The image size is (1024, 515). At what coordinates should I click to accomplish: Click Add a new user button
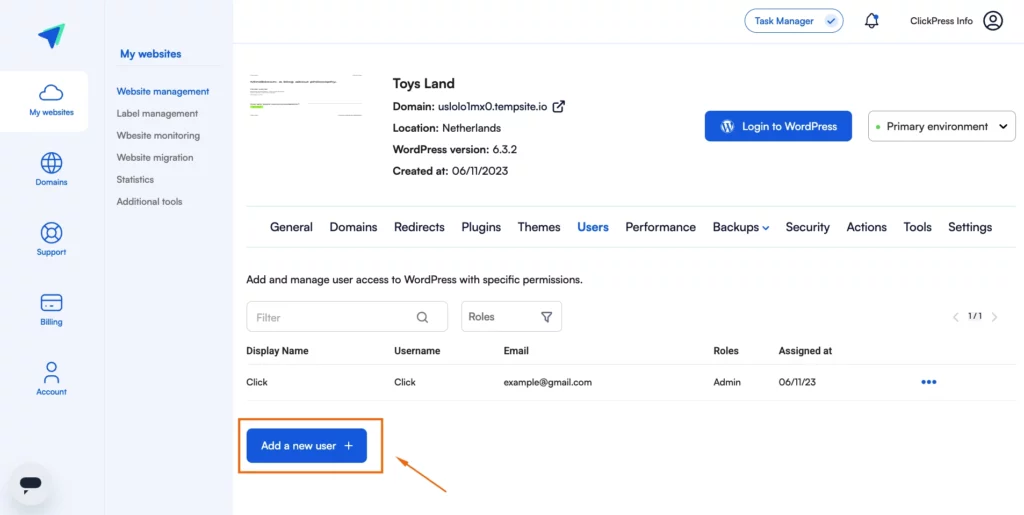(x=306, y=446)
